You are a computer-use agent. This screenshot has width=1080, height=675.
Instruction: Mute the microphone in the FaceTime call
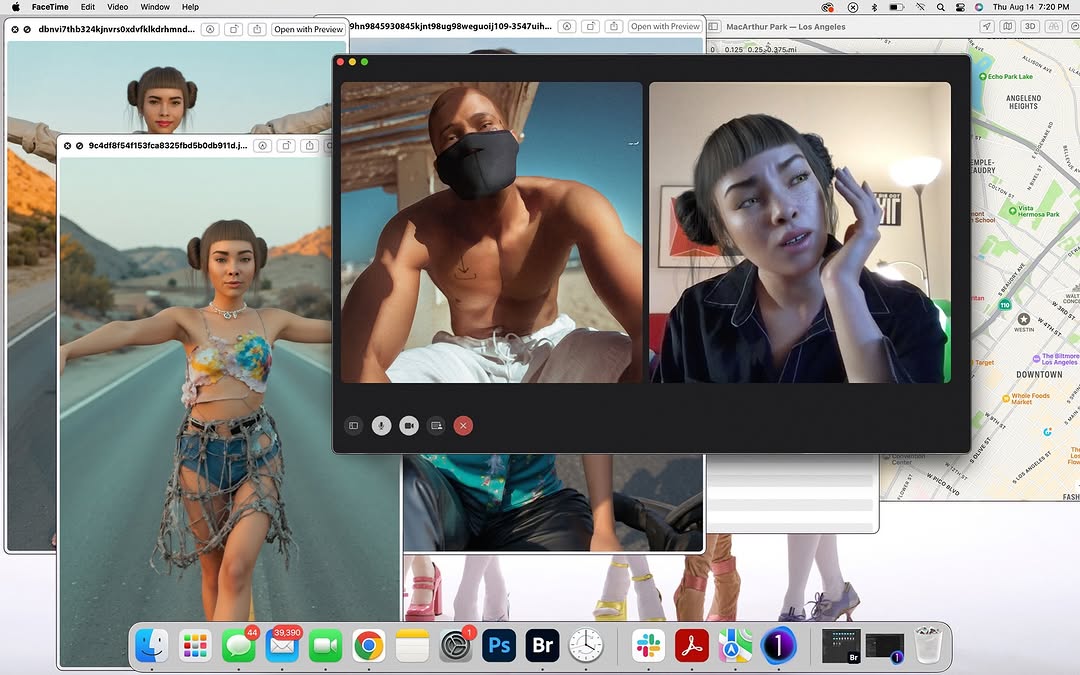tap(381, 425)
